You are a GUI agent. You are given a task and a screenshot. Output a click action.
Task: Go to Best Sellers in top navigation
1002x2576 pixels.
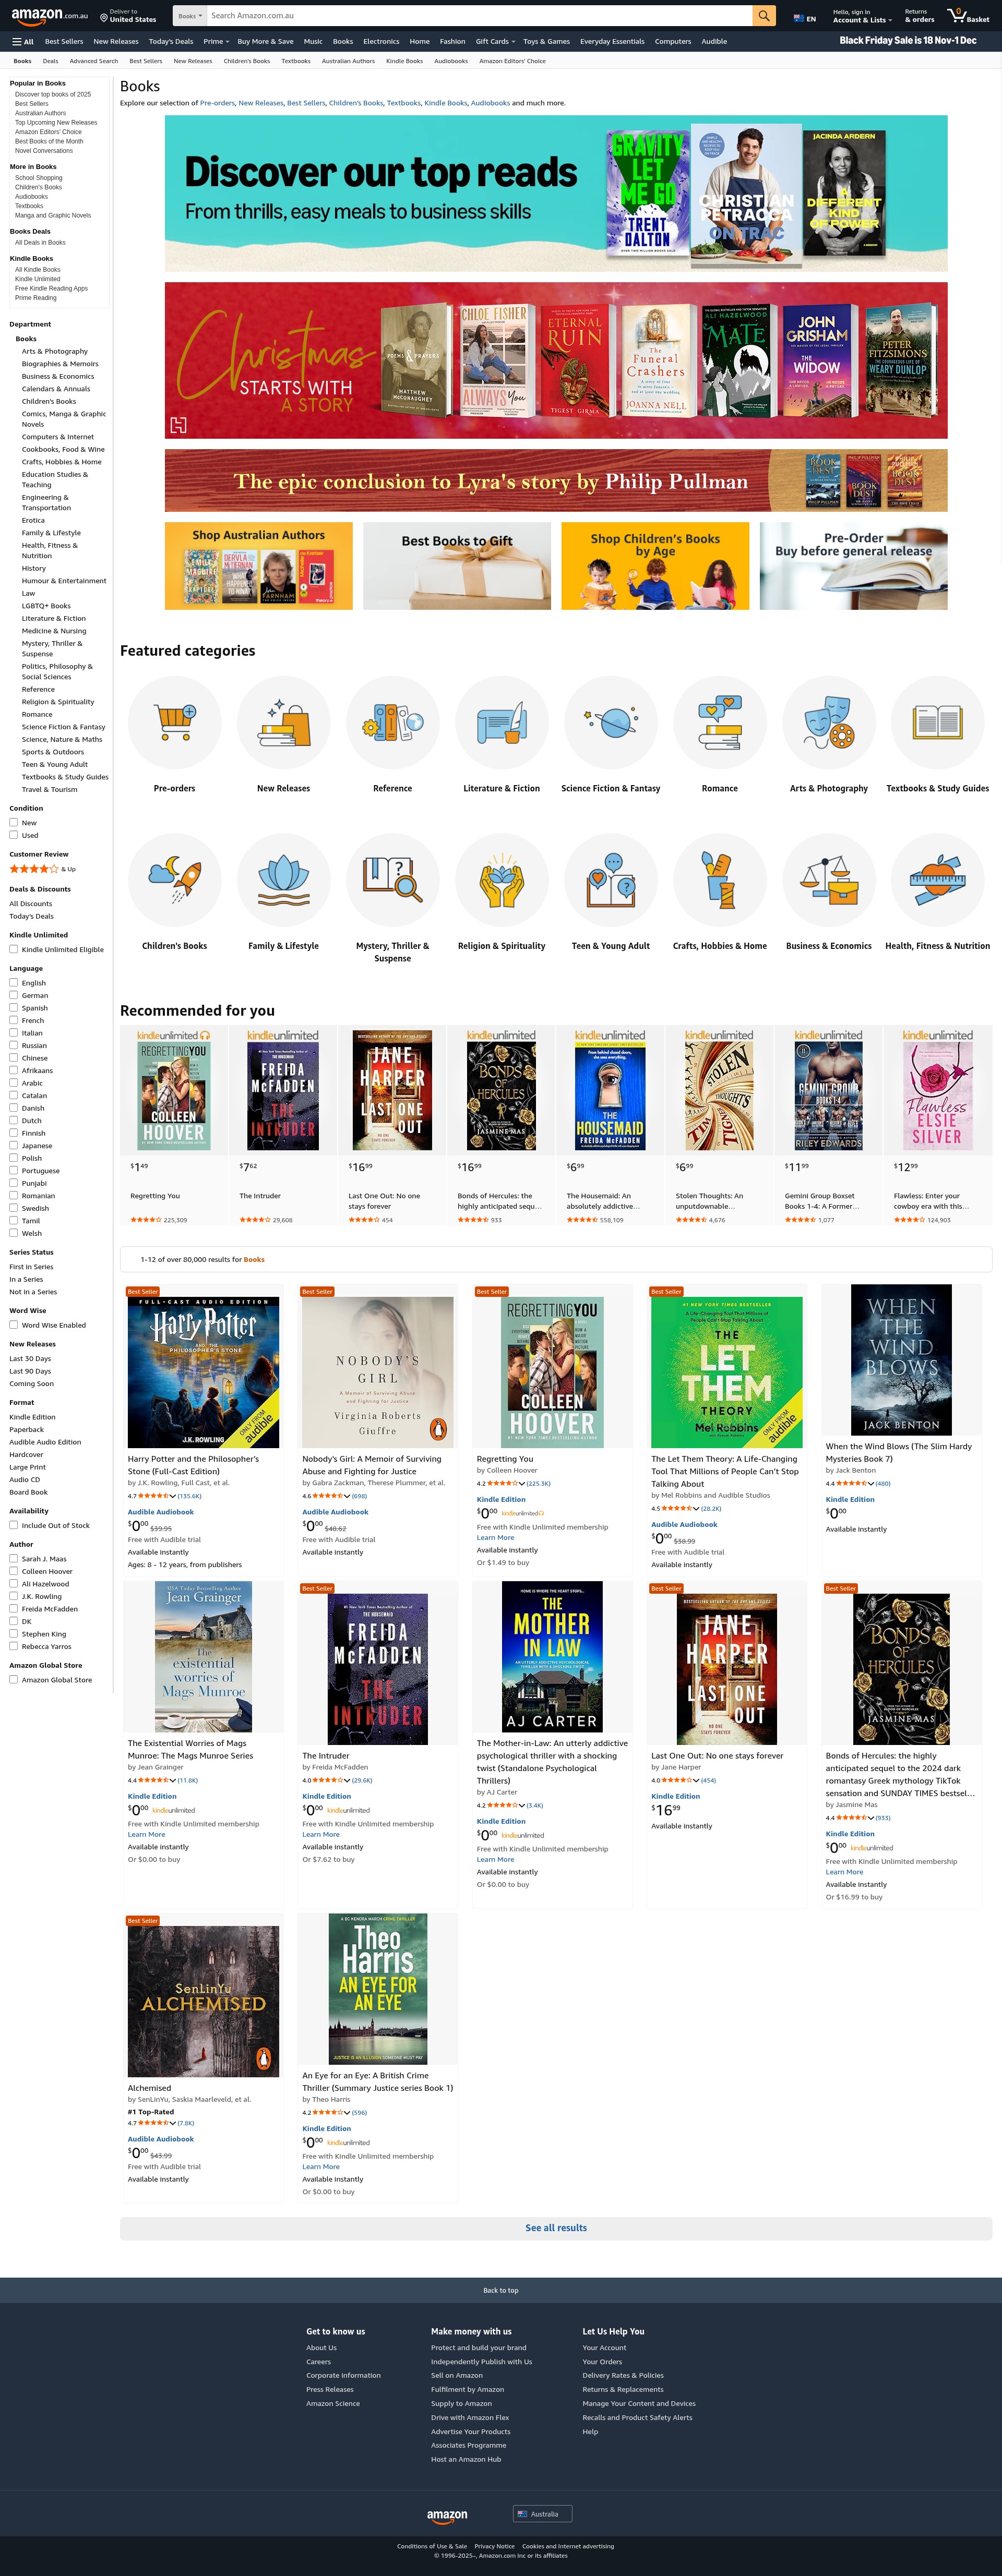64,42
